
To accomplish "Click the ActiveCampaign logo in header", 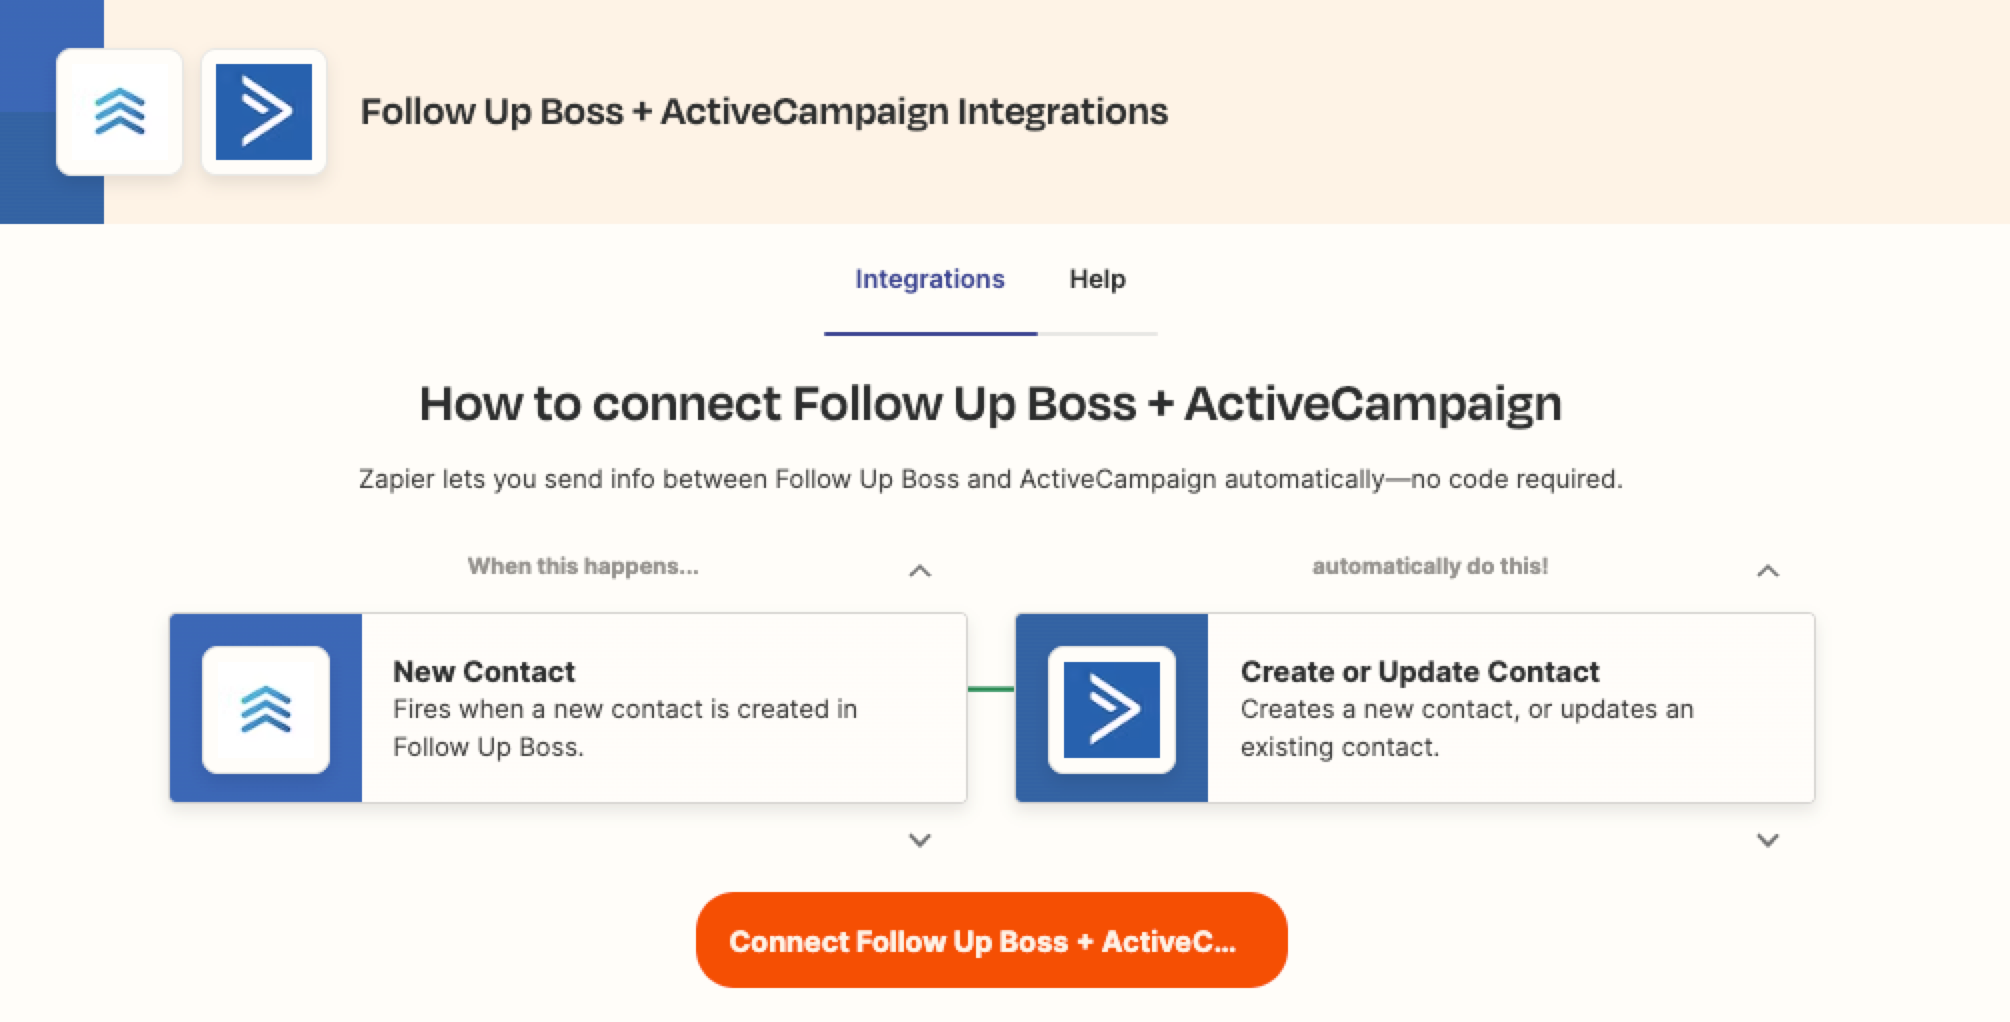I will tap(264, 112).
